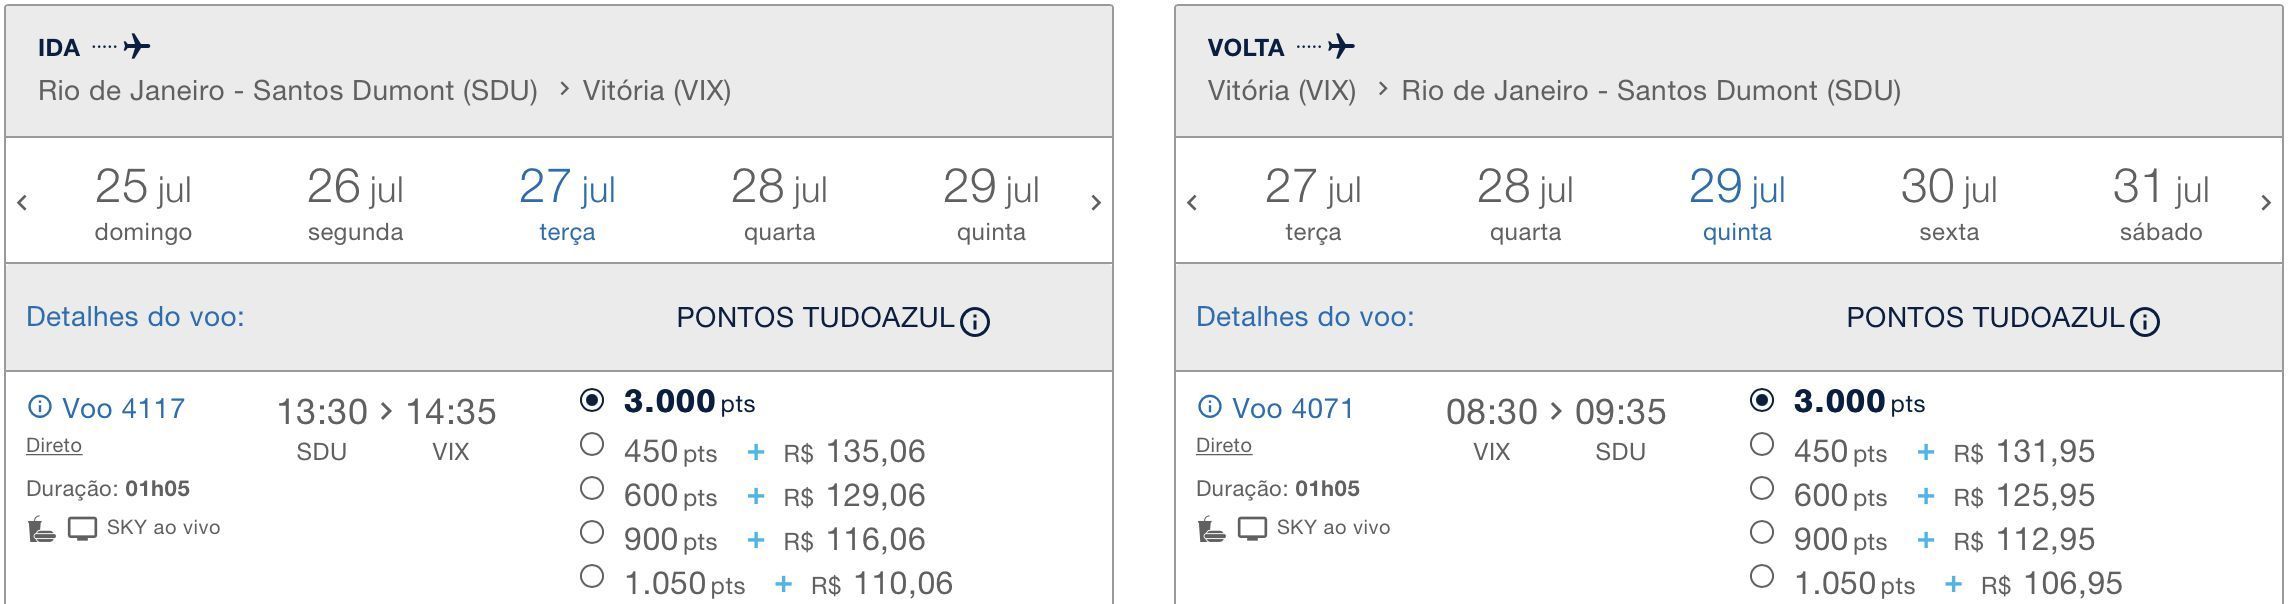Show earlier outbound dates with left arrow
Image resolution: width=2288 pixels, height=604 pixels.
[22, 203]
